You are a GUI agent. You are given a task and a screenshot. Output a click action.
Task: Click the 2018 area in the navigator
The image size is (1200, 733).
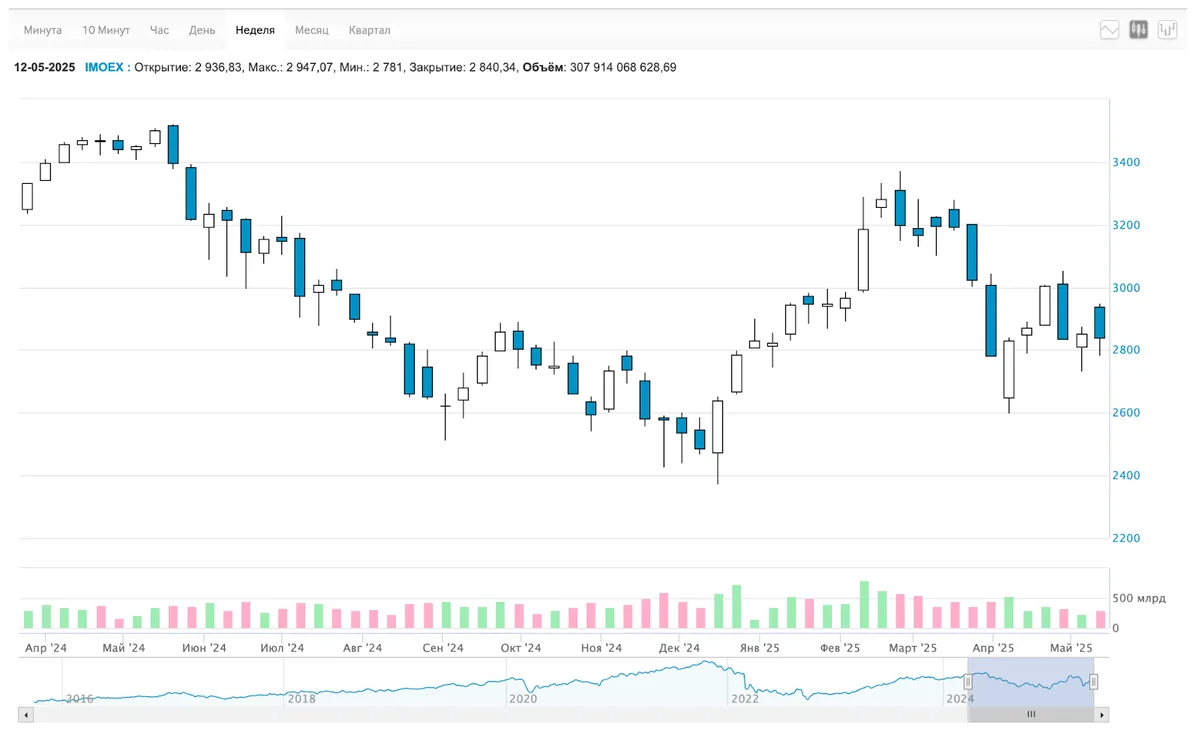(302, 699)
